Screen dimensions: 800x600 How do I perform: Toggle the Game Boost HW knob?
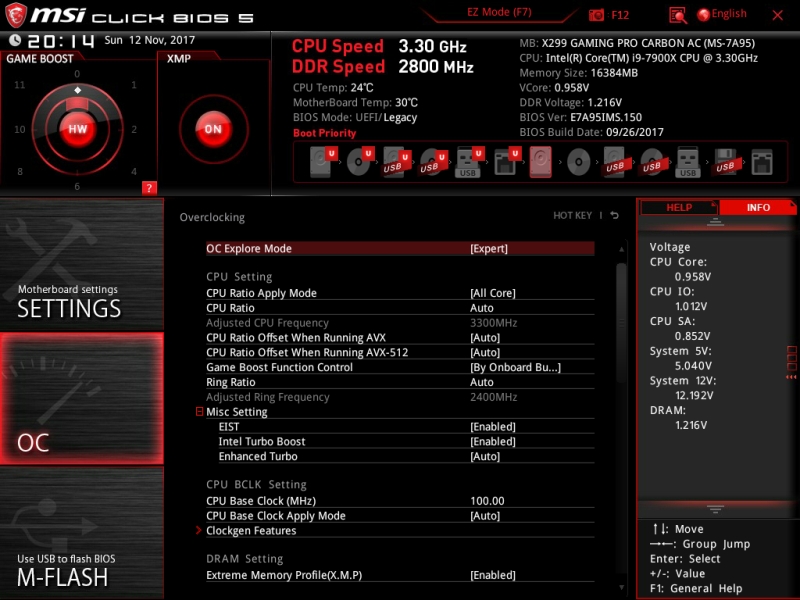[78, 129]
